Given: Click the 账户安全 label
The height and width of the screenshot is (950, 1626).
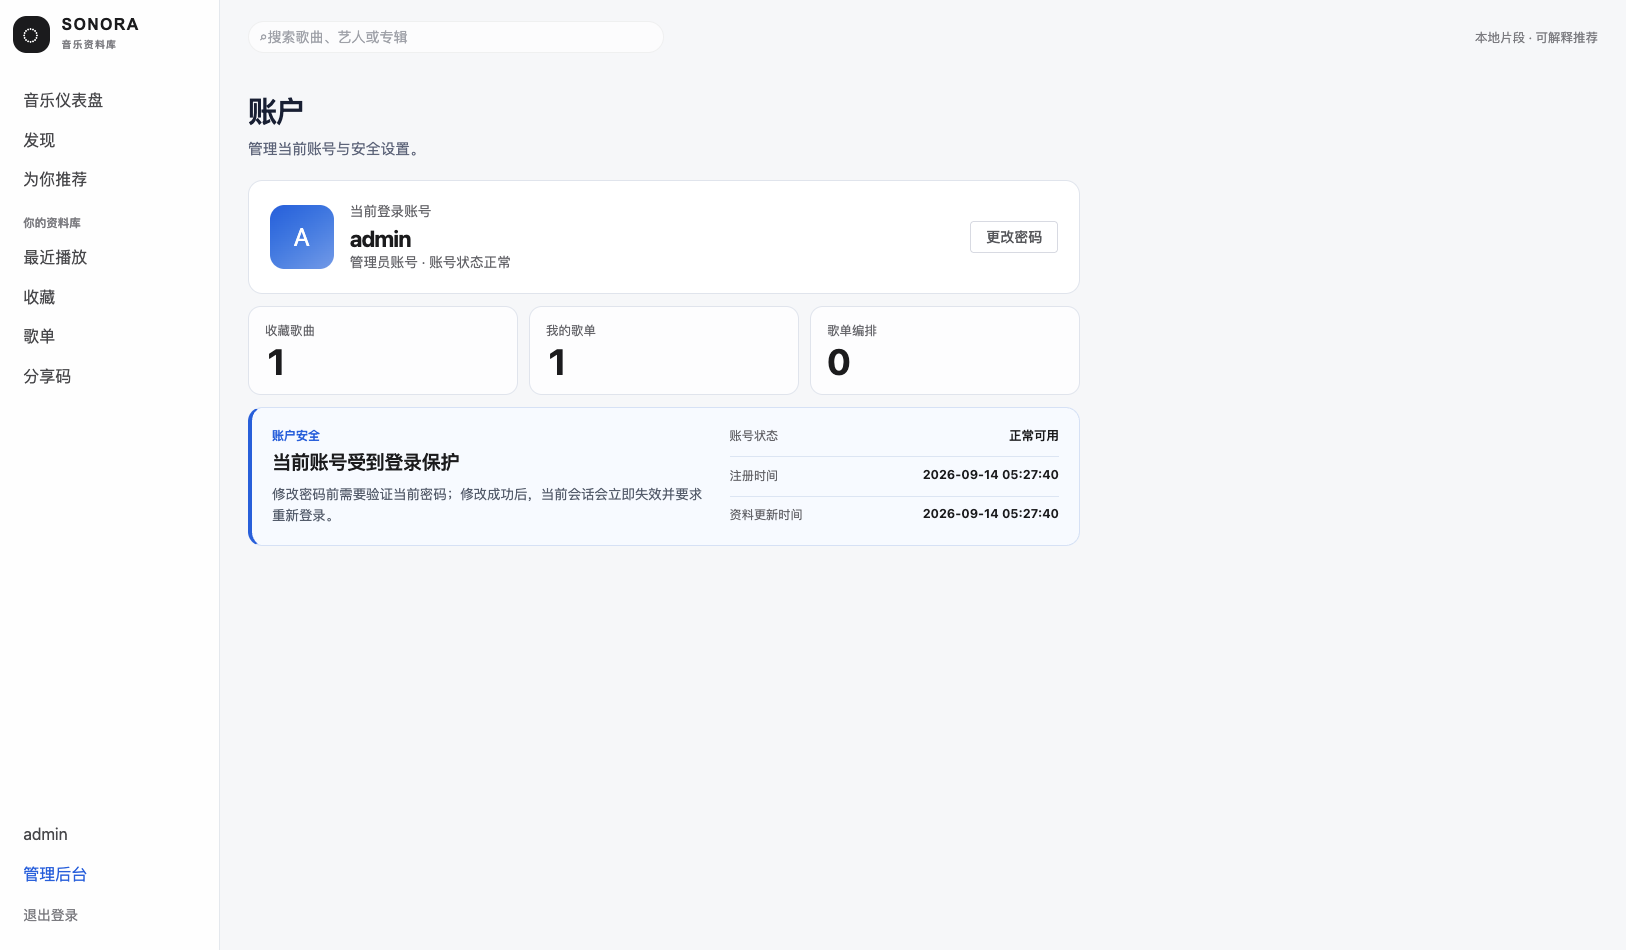Looking at the screenshot, I should (296, 436).
